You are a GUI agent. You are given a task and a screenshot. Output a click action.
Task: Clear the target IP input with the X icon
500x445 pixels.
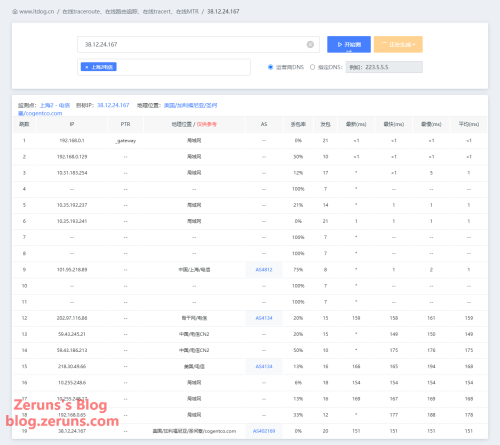310,44
